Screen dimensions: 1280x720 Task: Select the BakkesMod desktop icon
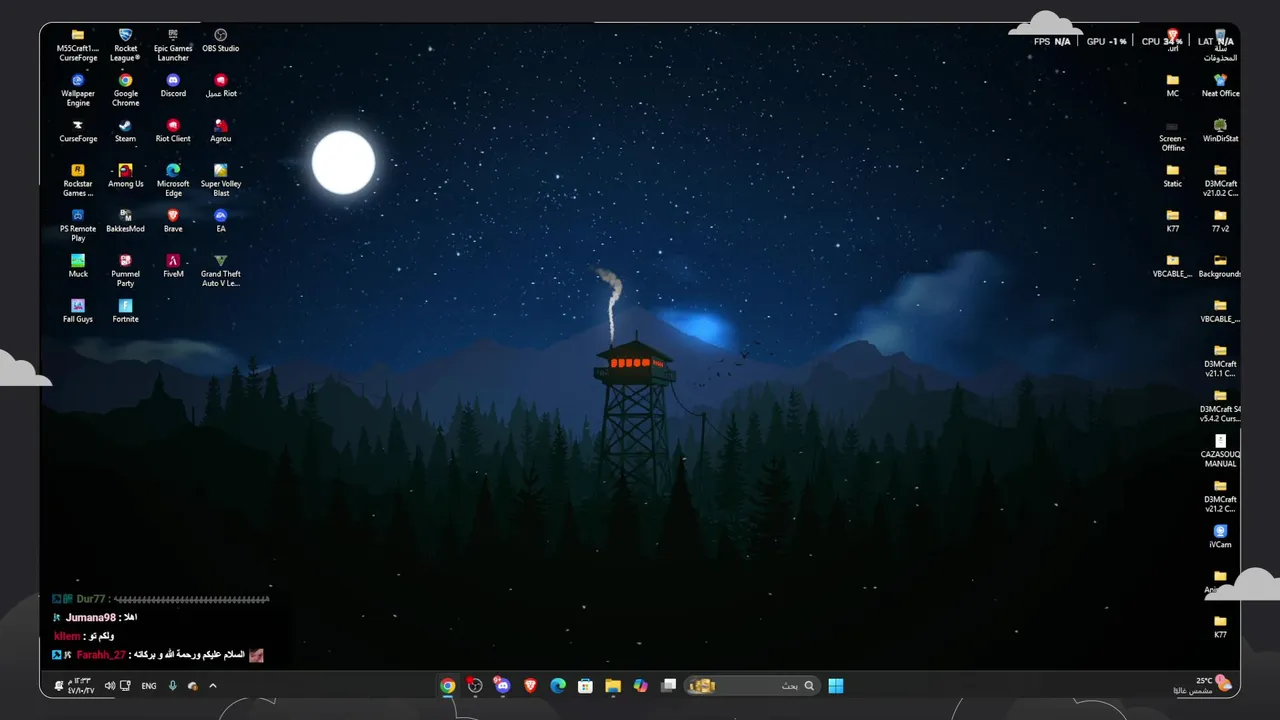tap(125, 221)
